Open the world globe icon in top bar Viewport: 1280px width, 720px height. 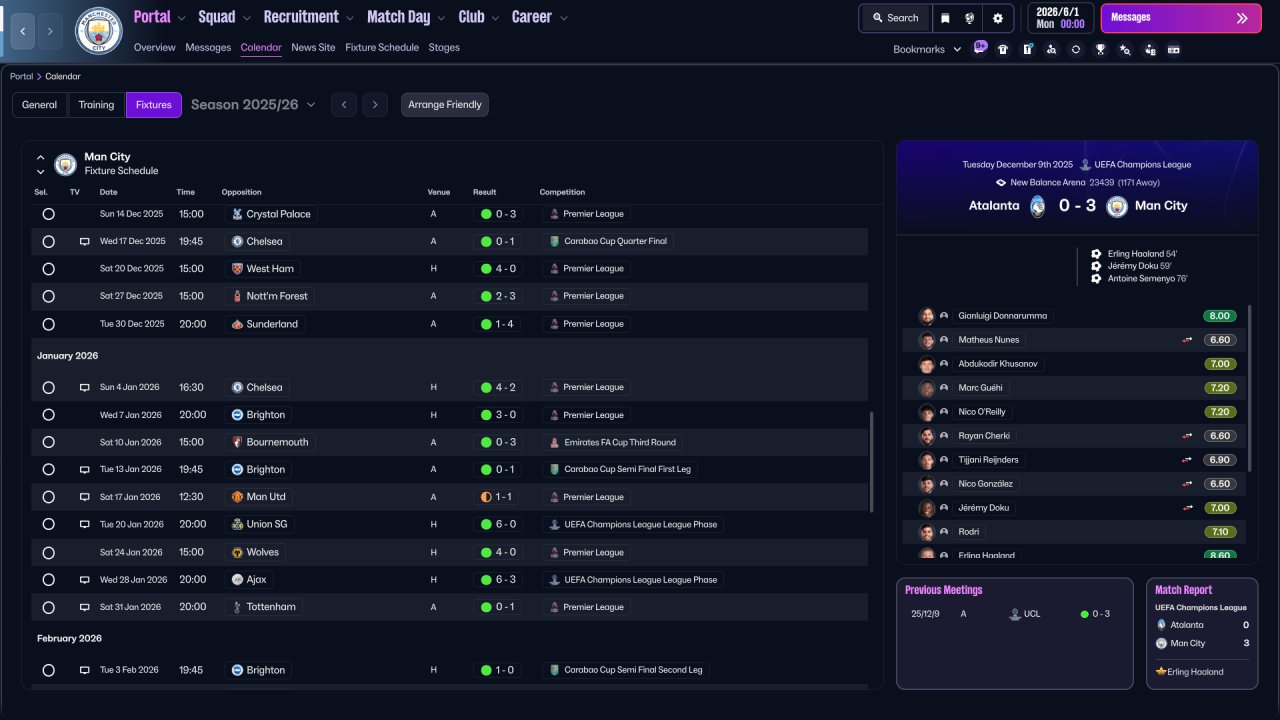pos(970,18)
